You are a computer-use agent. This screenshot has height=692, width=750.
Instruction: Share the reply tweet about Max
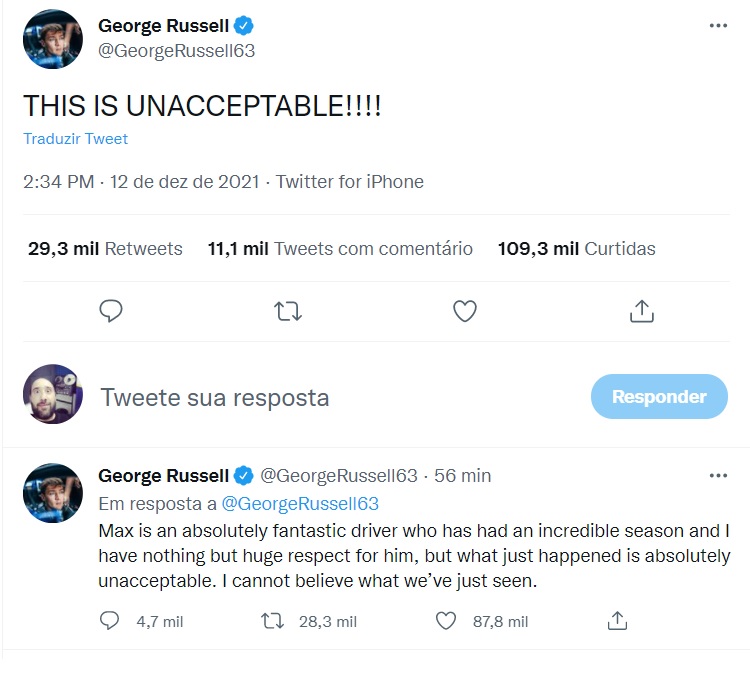pyautogui.click(x=617, y=621)
